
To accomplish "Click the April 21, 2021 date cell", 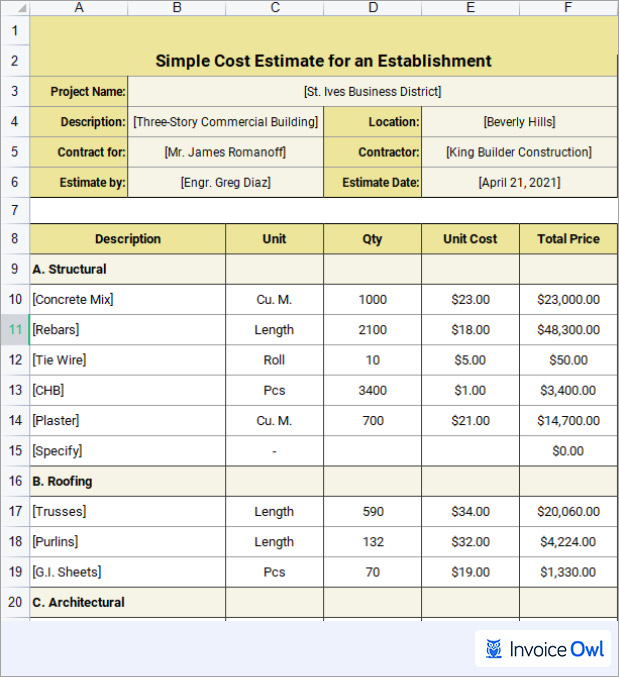I will (x=518, y=182).
